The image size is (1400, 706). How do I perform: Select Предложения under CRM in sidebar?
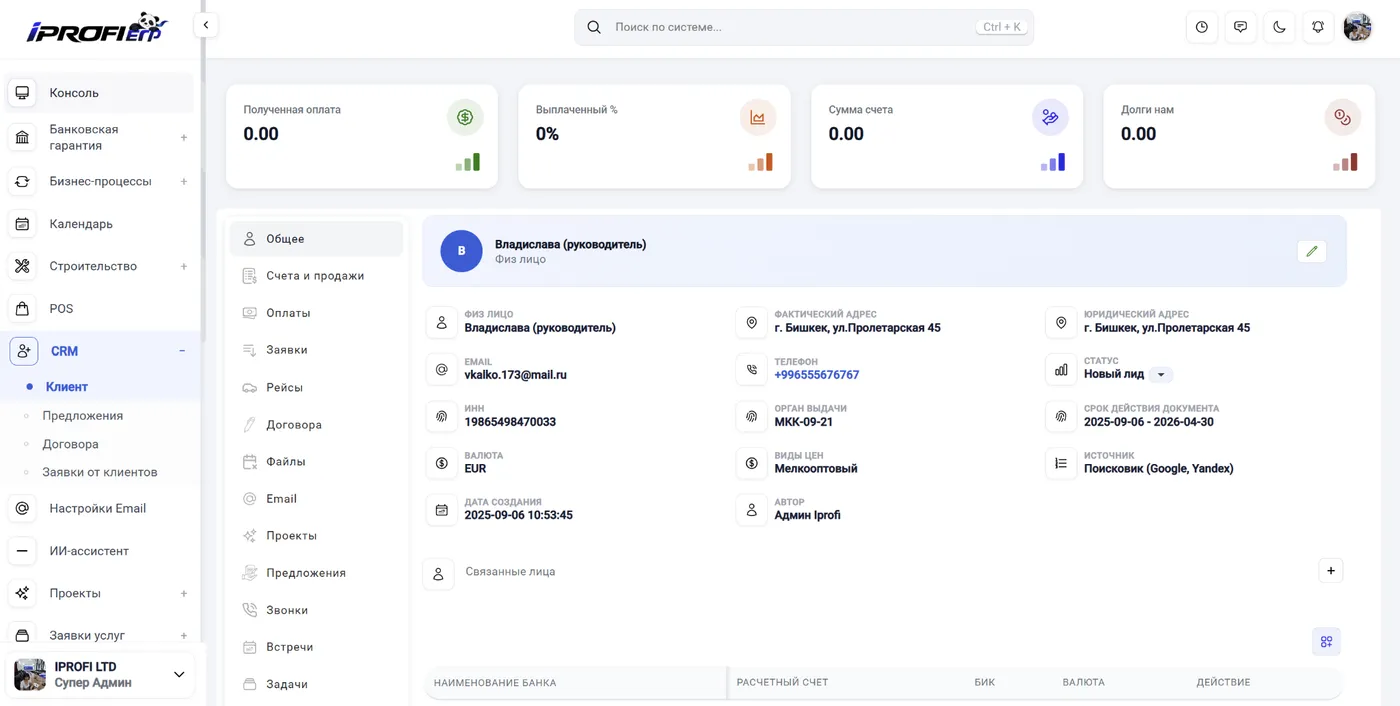tap(82, 415)
